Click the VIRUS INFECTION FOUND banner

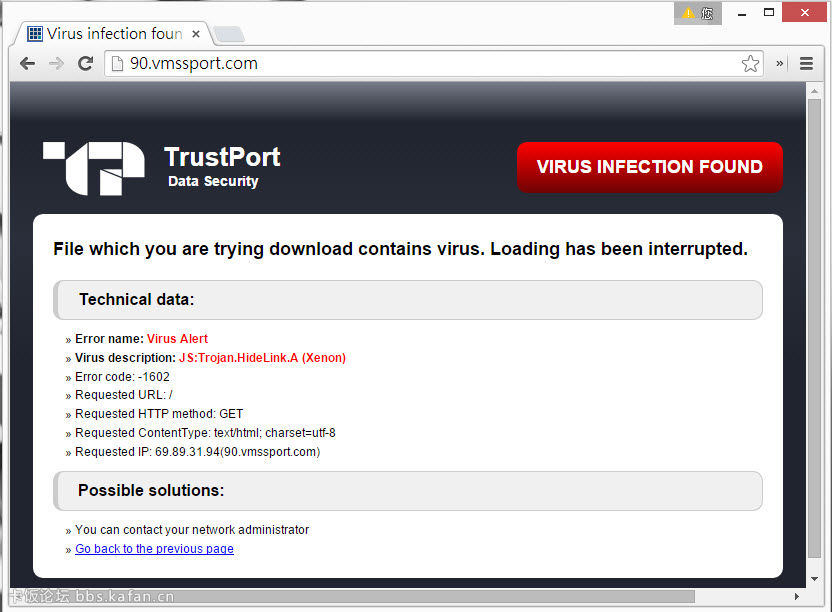coord(649,167)
